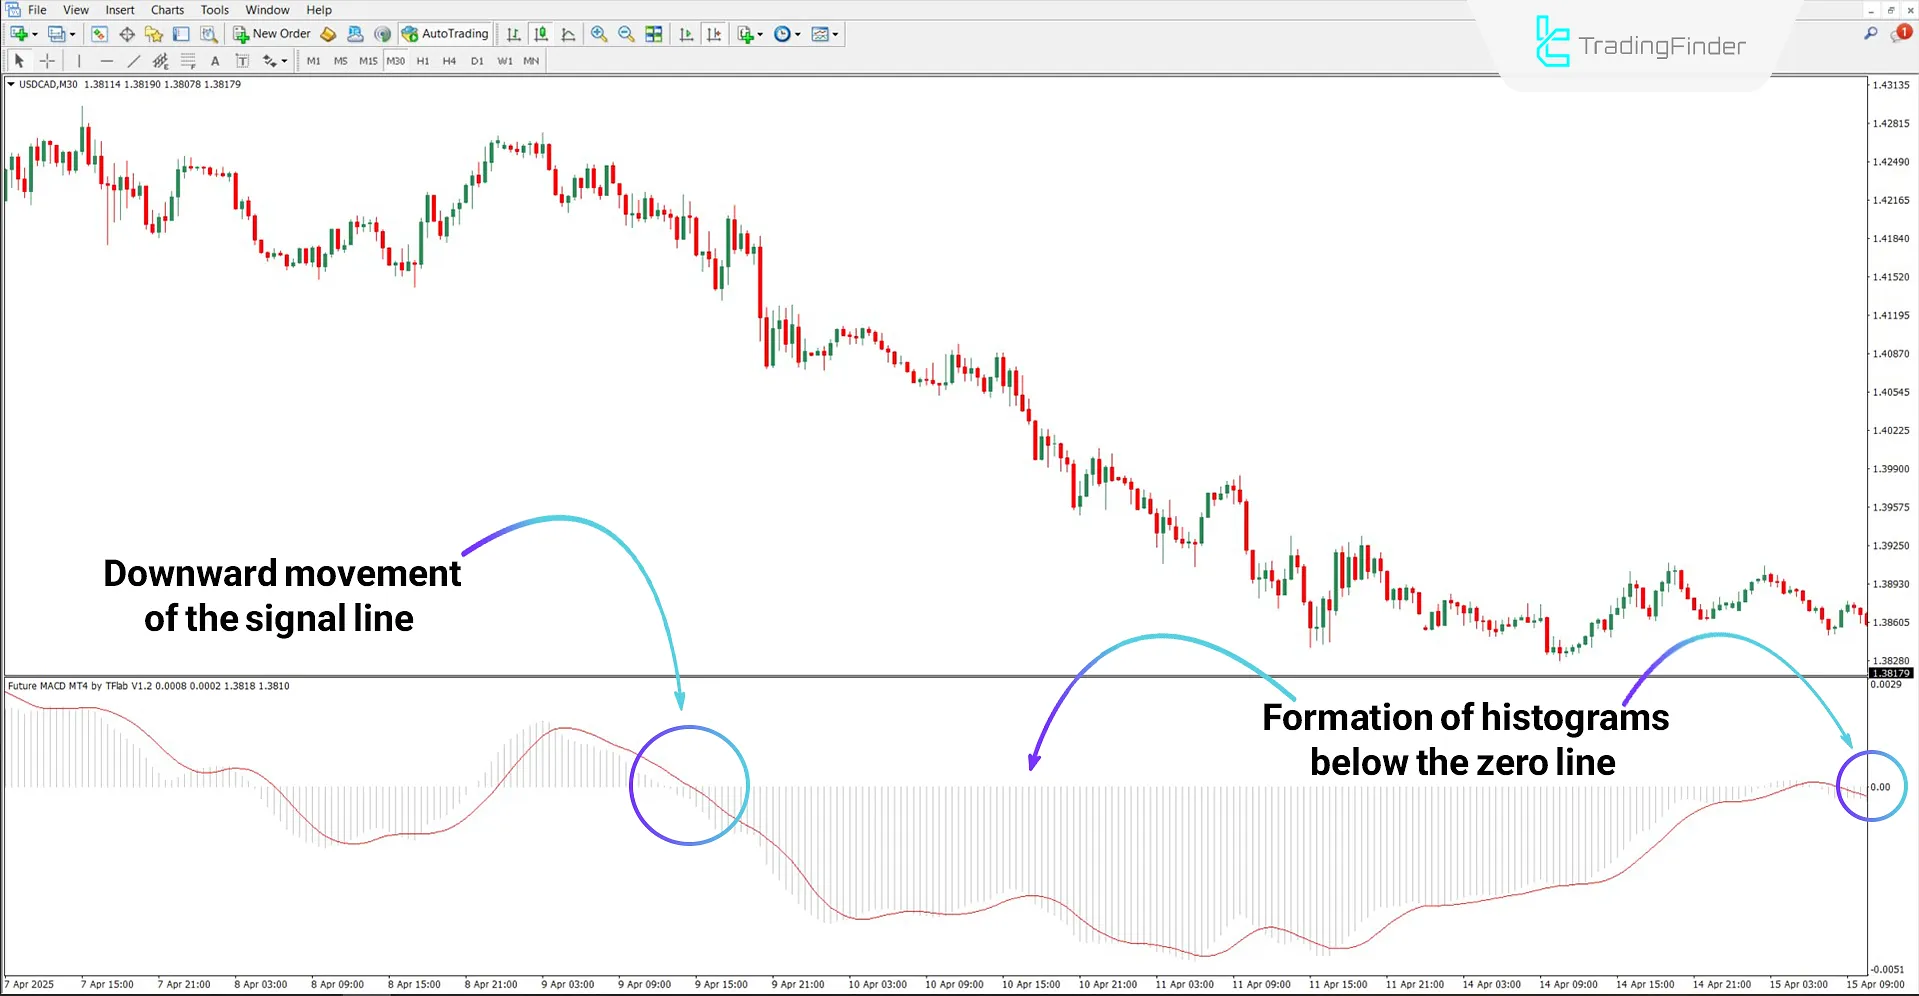Viewport: 1919px width, 996px height.
Task: Open the Insert menu
Action: pyautogui.click(x=119, y=9)
